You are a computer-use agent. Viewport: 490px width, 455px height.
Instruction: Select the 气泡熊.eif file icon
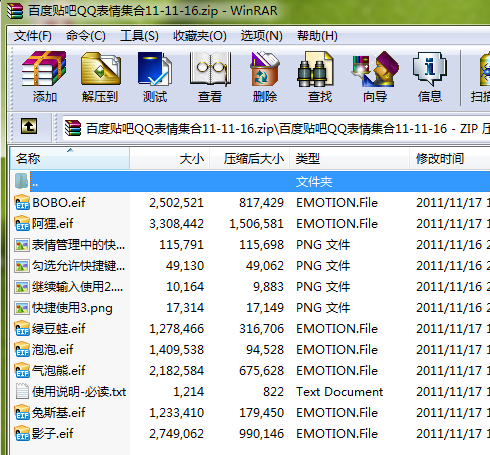pos(22,371)
